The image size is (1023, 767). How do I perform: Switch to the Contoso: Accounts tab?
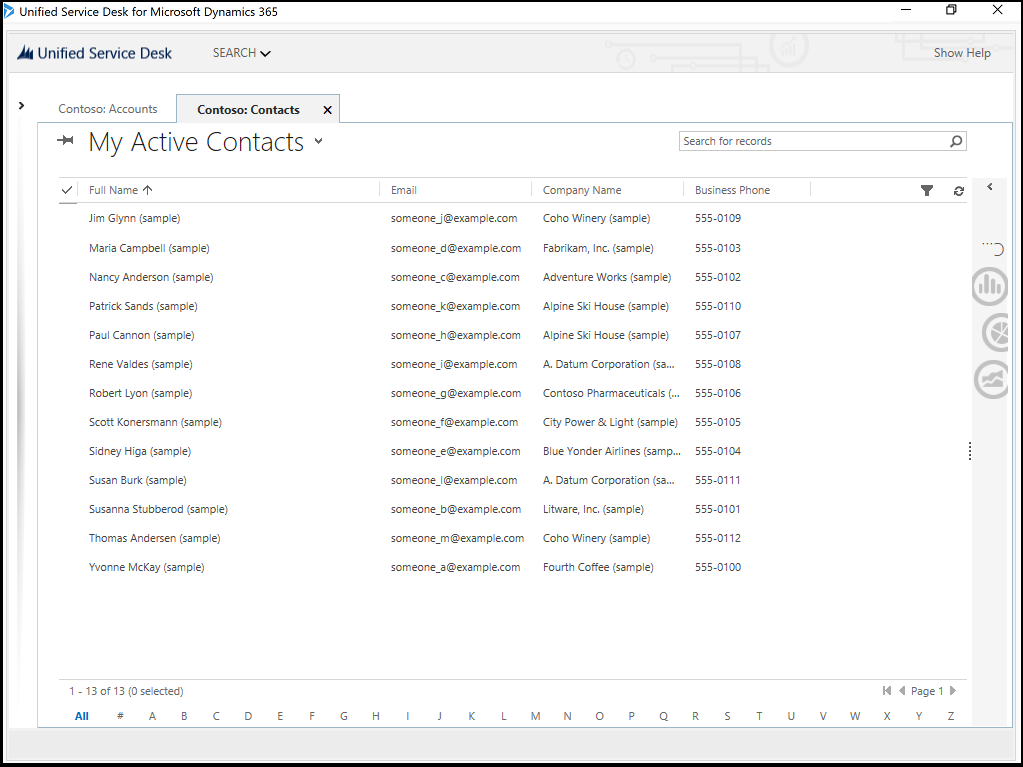pos(108,109)
